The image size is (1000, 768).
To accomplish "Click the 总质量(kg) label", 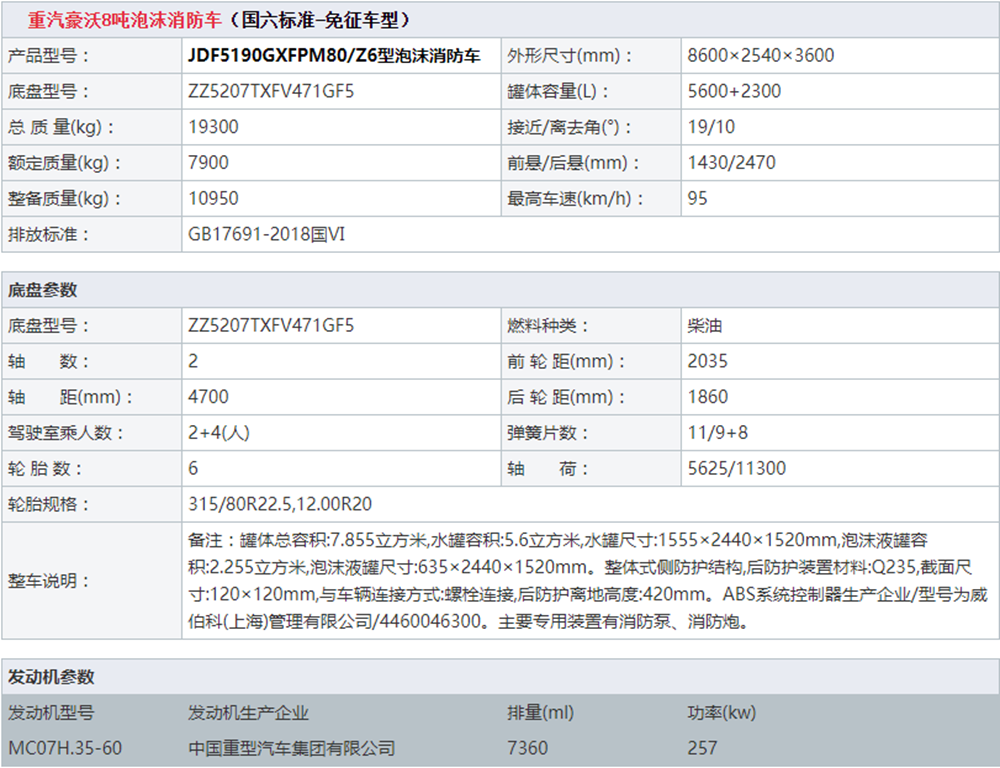I will pyautogui.click(x=61, y=128).
